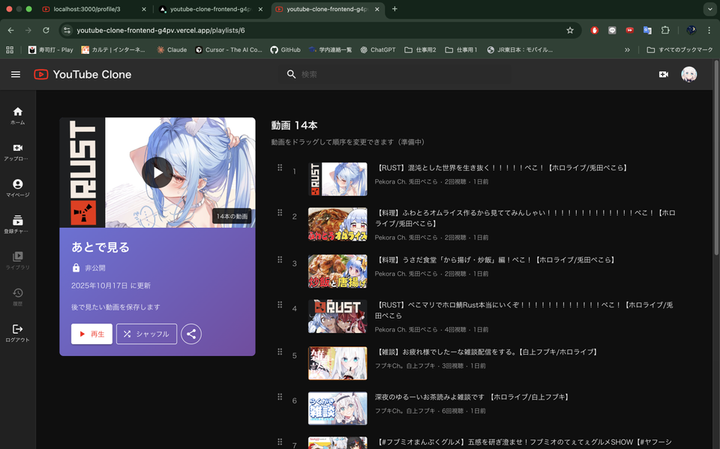This screenshot has height=449, width=720.
Task: Click the drag handle of video 6
Action: pos(280,397)
